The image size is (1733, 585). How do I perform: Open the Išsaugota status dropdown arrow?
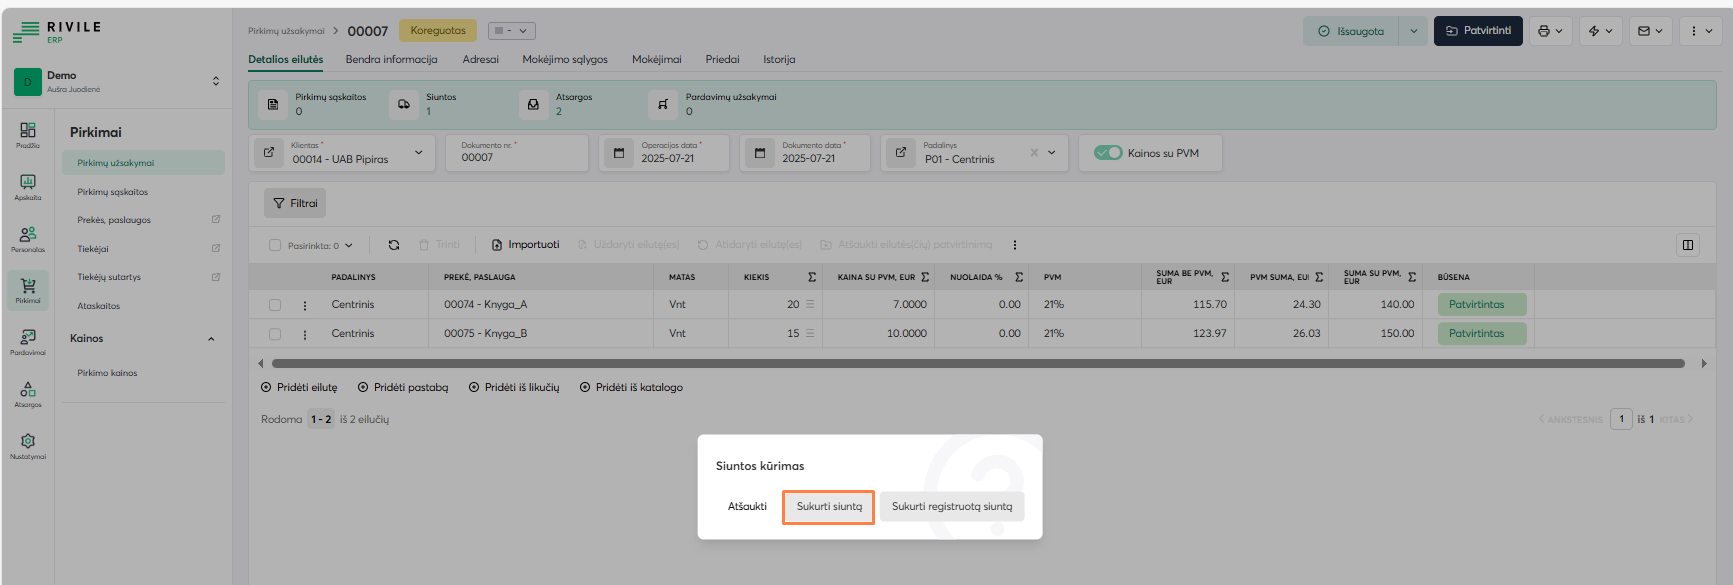(x=1413, y=31)
